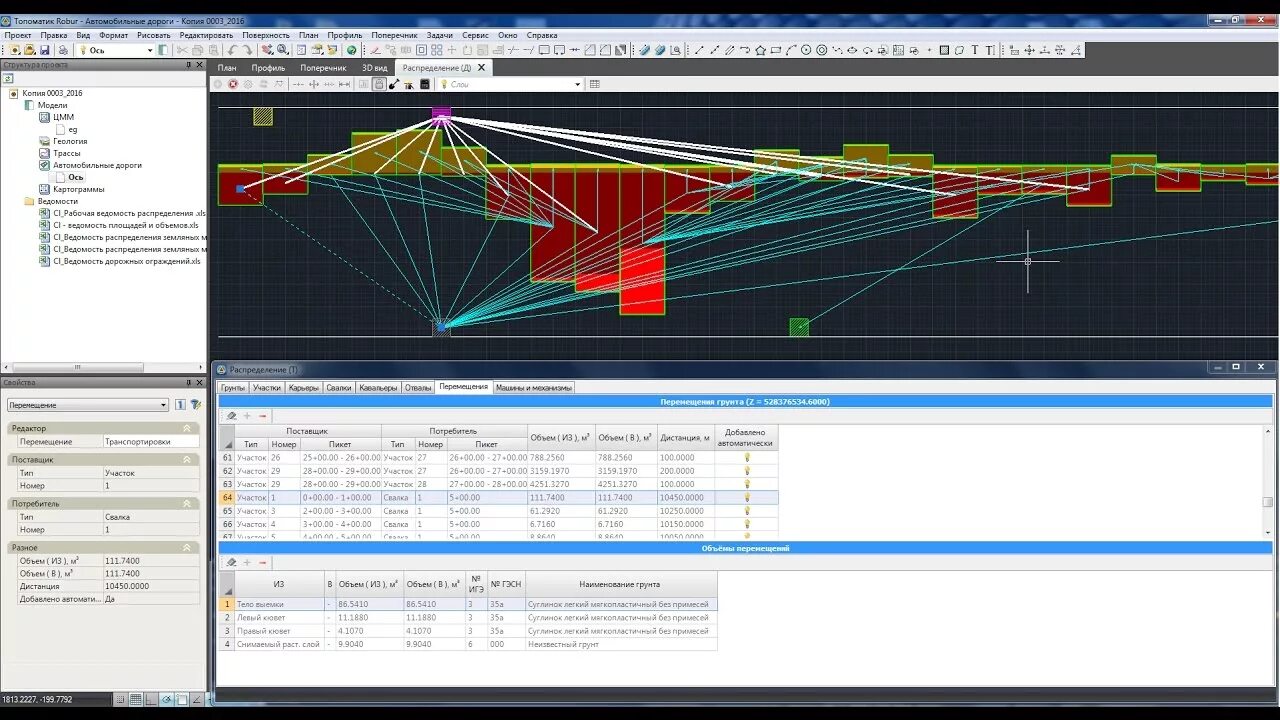Screen dimensions: 1280x720
Task: Click the eraser edit icon in movements toolbar
Action: click(x=231, y=415)
